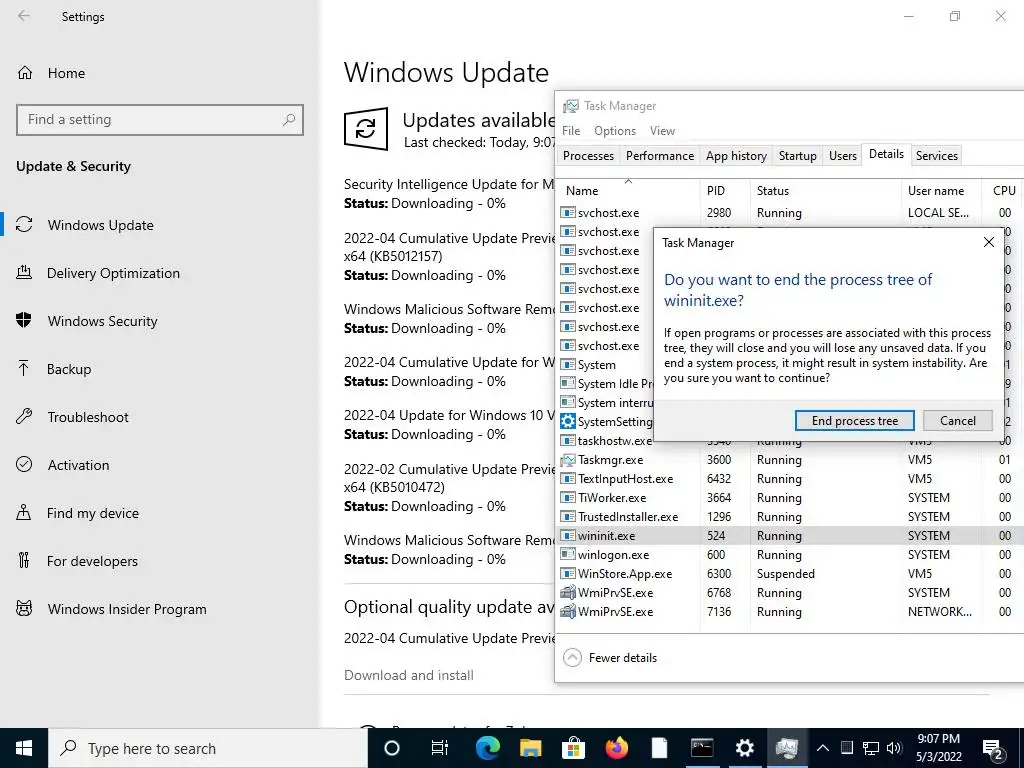
Task: Switch to the Performance tab
Action: tap(660, 155)
